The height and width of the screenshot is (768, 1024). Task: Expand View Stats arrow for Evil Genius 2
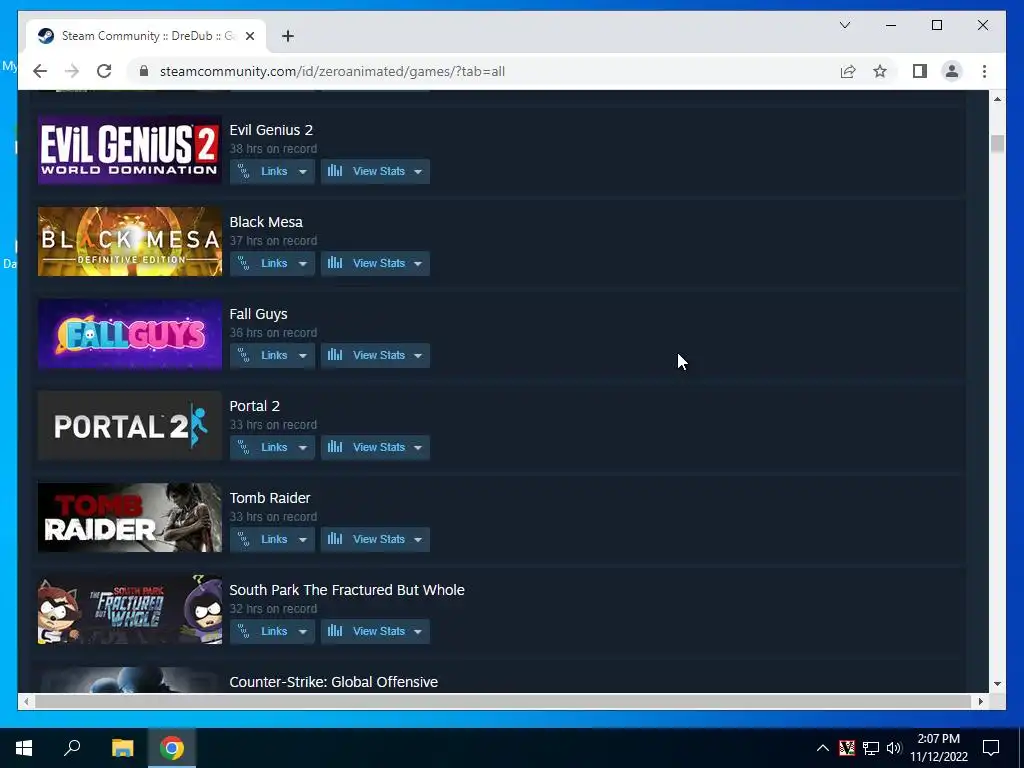click(x=418, y=172)
